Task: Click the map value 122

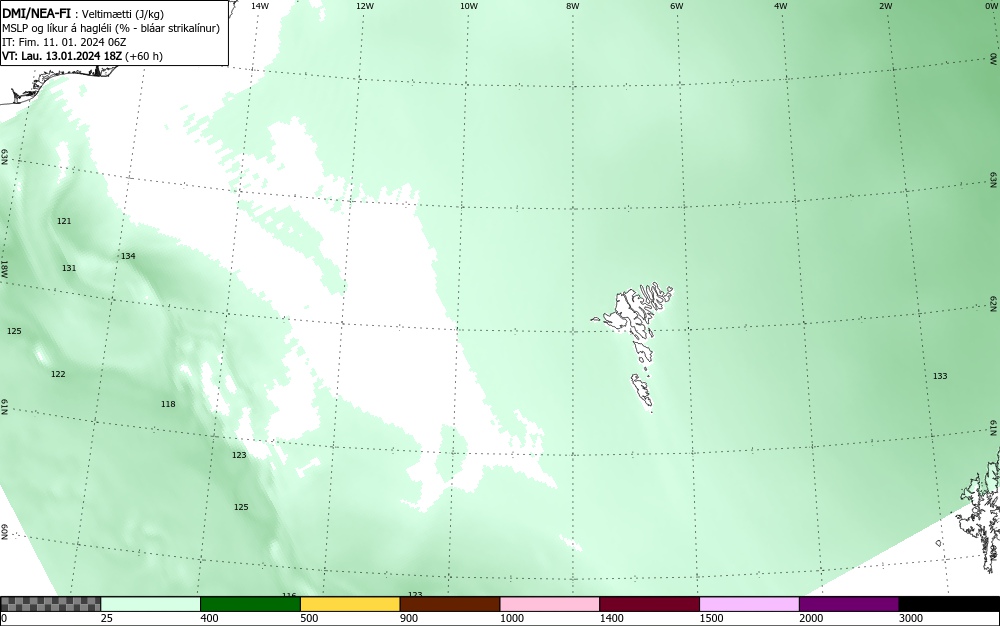Action: 58,374
